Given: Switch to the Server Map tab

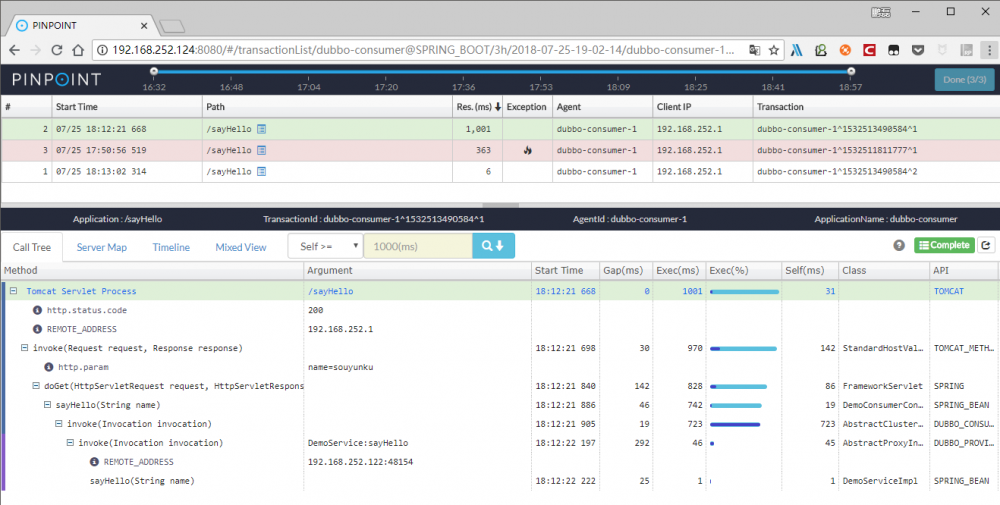Looking at the screenshot, I should 101,247.
